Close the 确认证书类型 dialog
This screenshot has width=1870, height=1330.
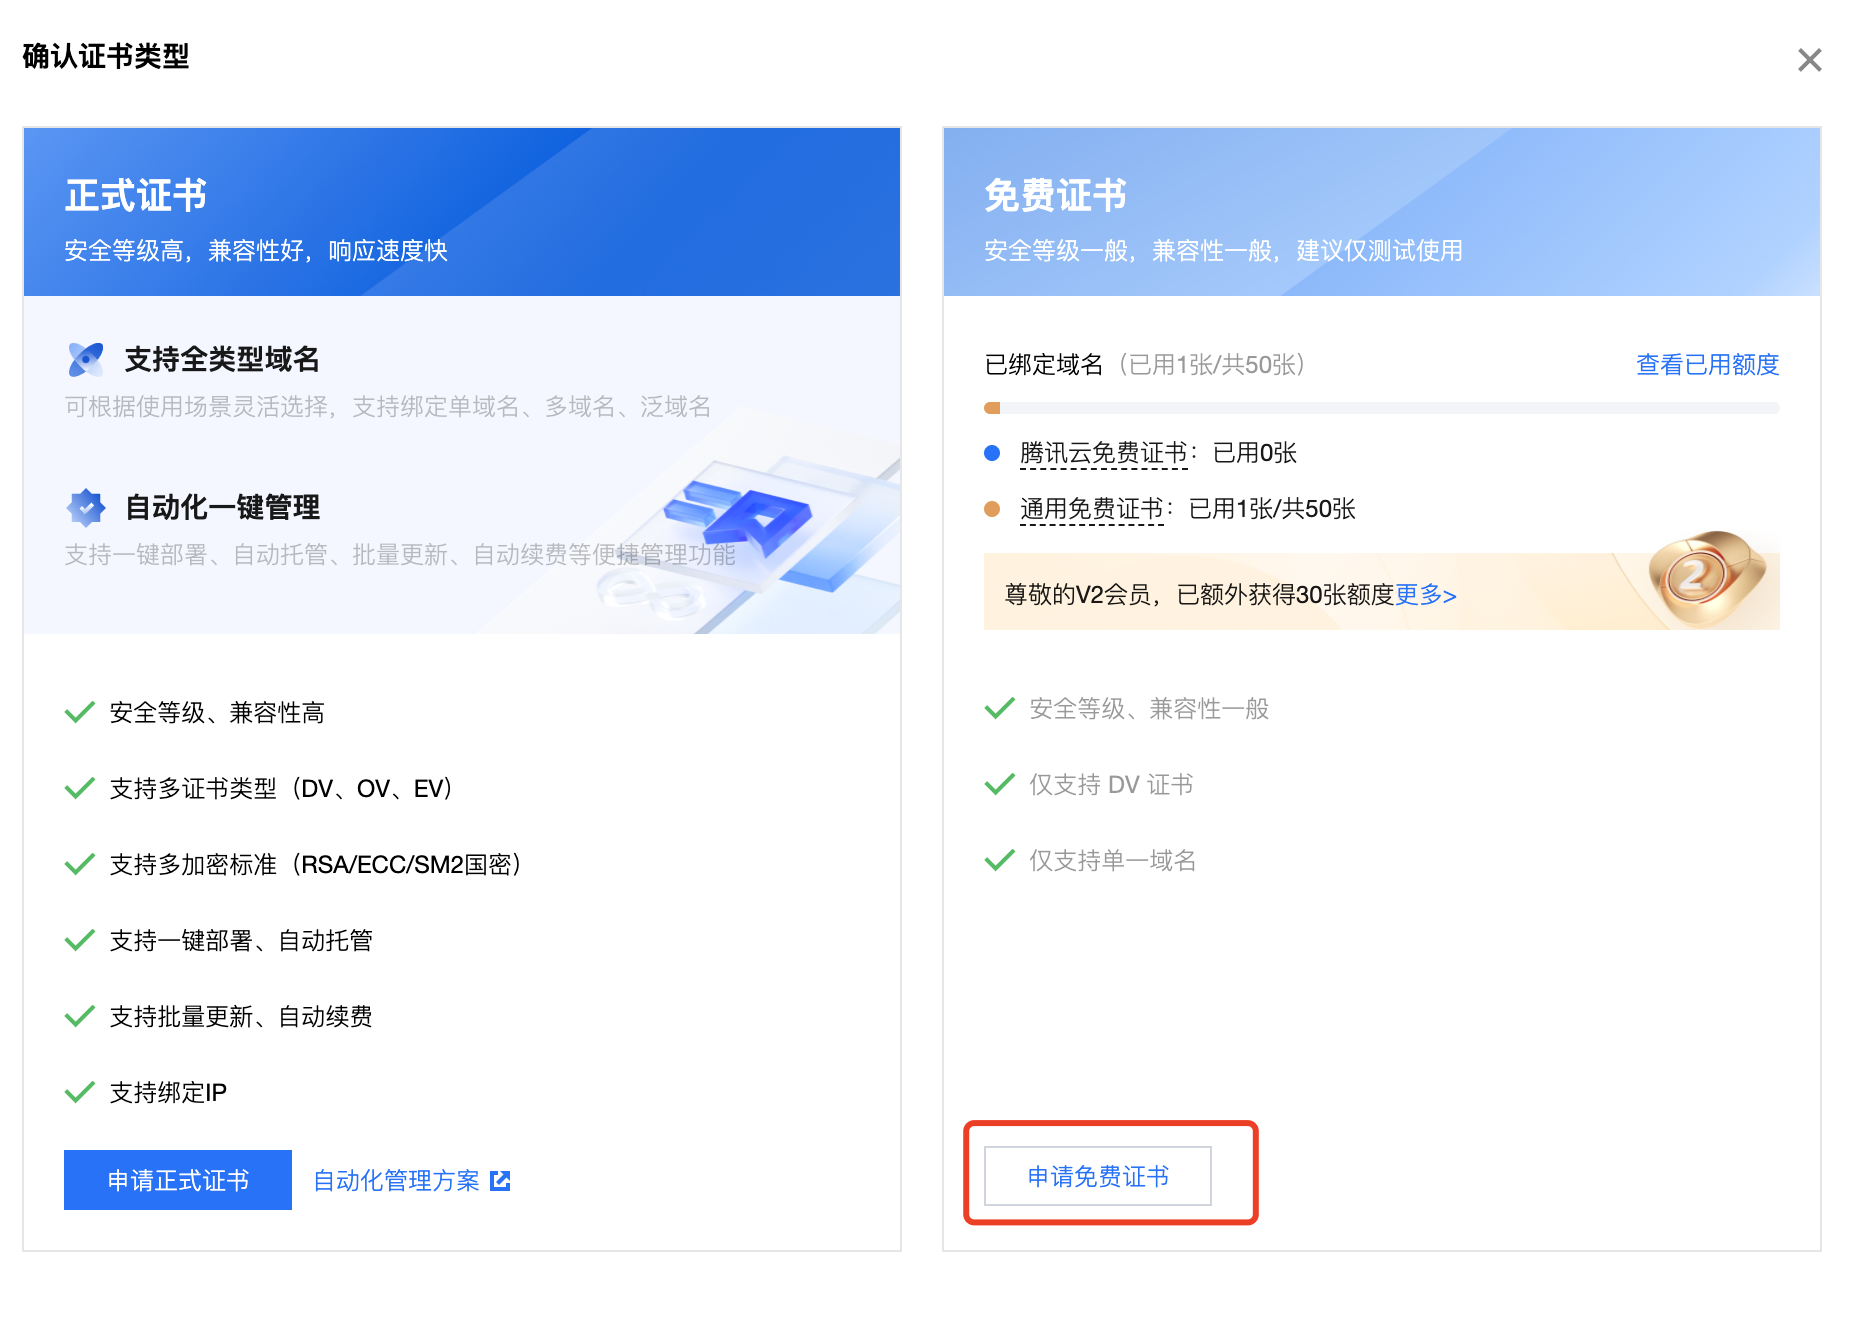click(x=1810, y=60)
